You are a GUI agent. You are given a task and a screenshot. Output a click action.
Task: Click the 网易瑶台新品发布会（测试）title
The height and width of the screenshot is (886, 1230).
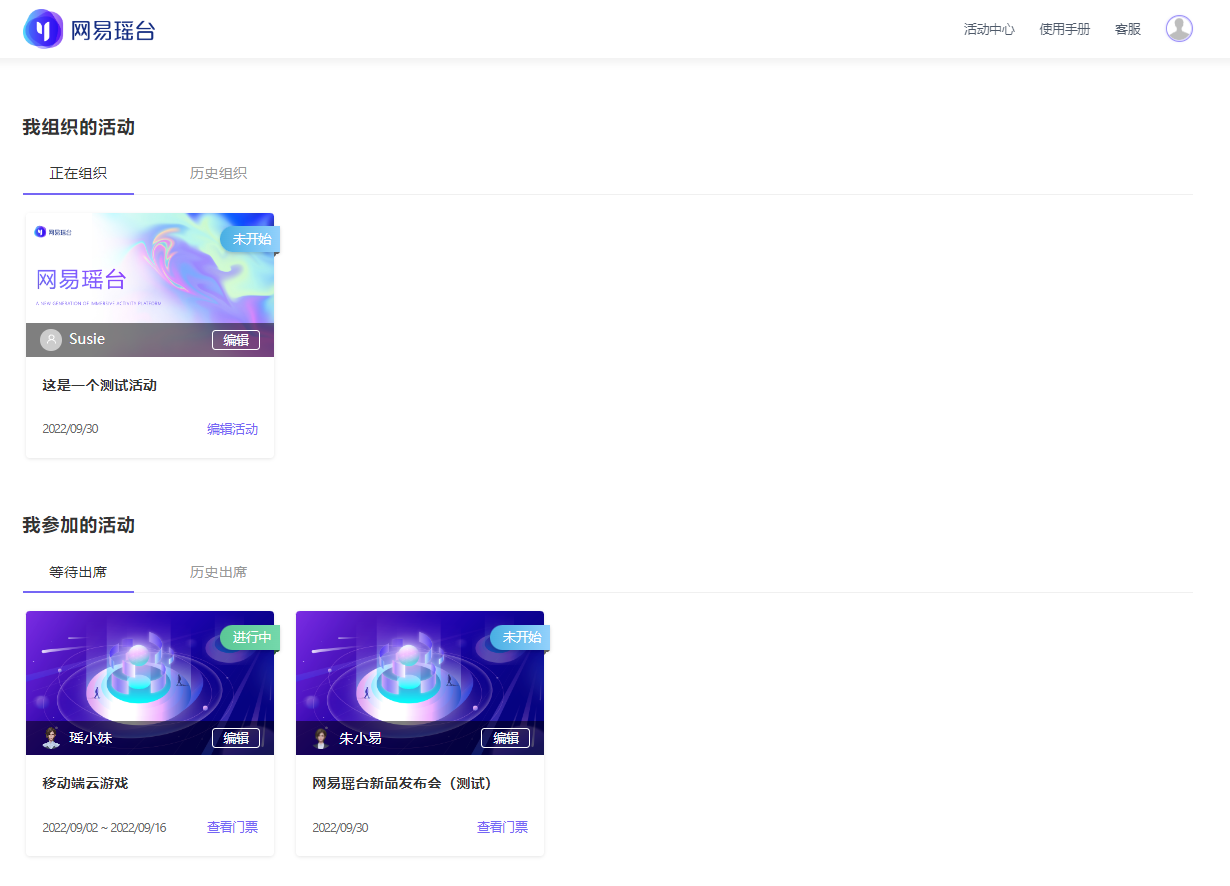coord(402,783)
